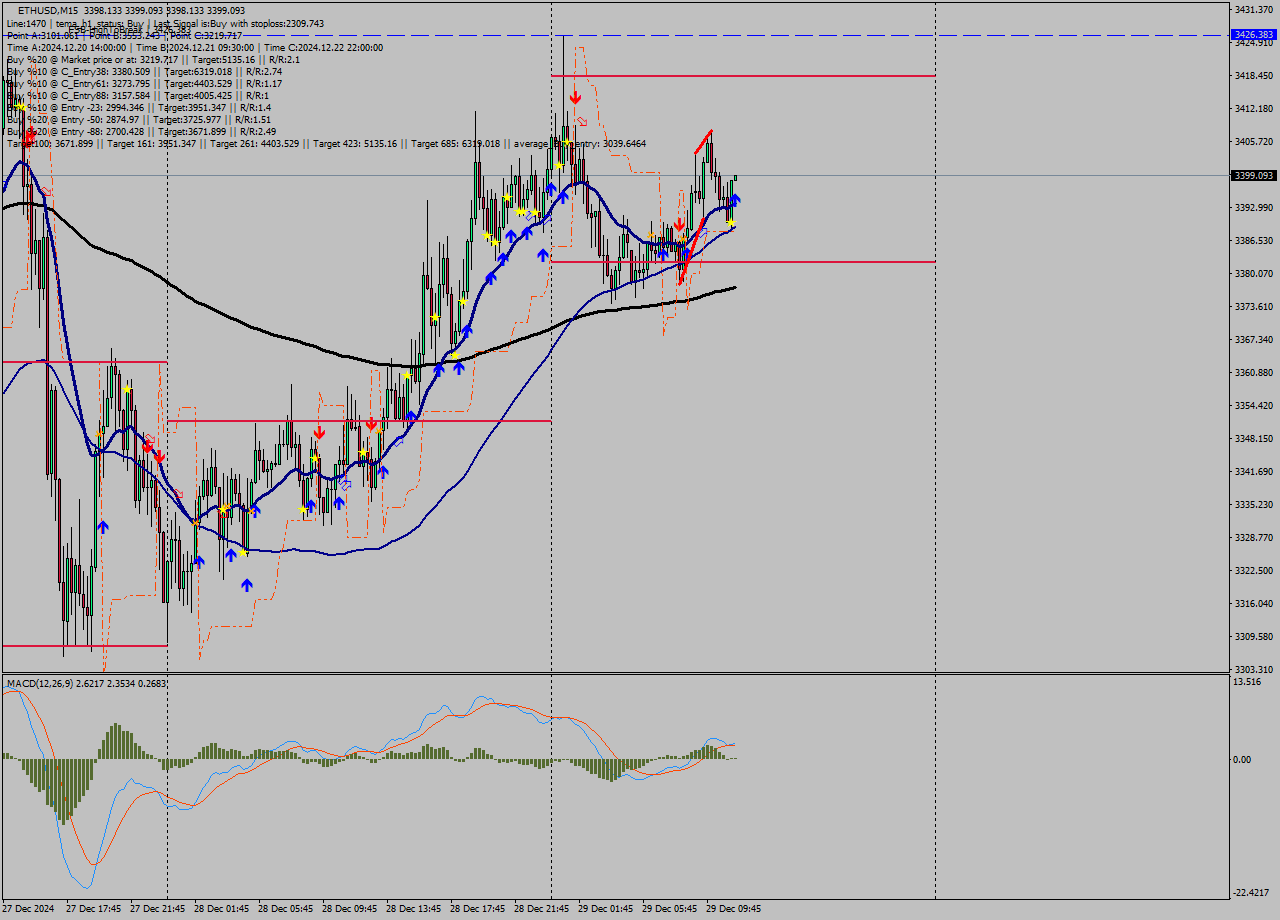Click the 3335.230 price axis value
1280x920 pixels.
1253,504
